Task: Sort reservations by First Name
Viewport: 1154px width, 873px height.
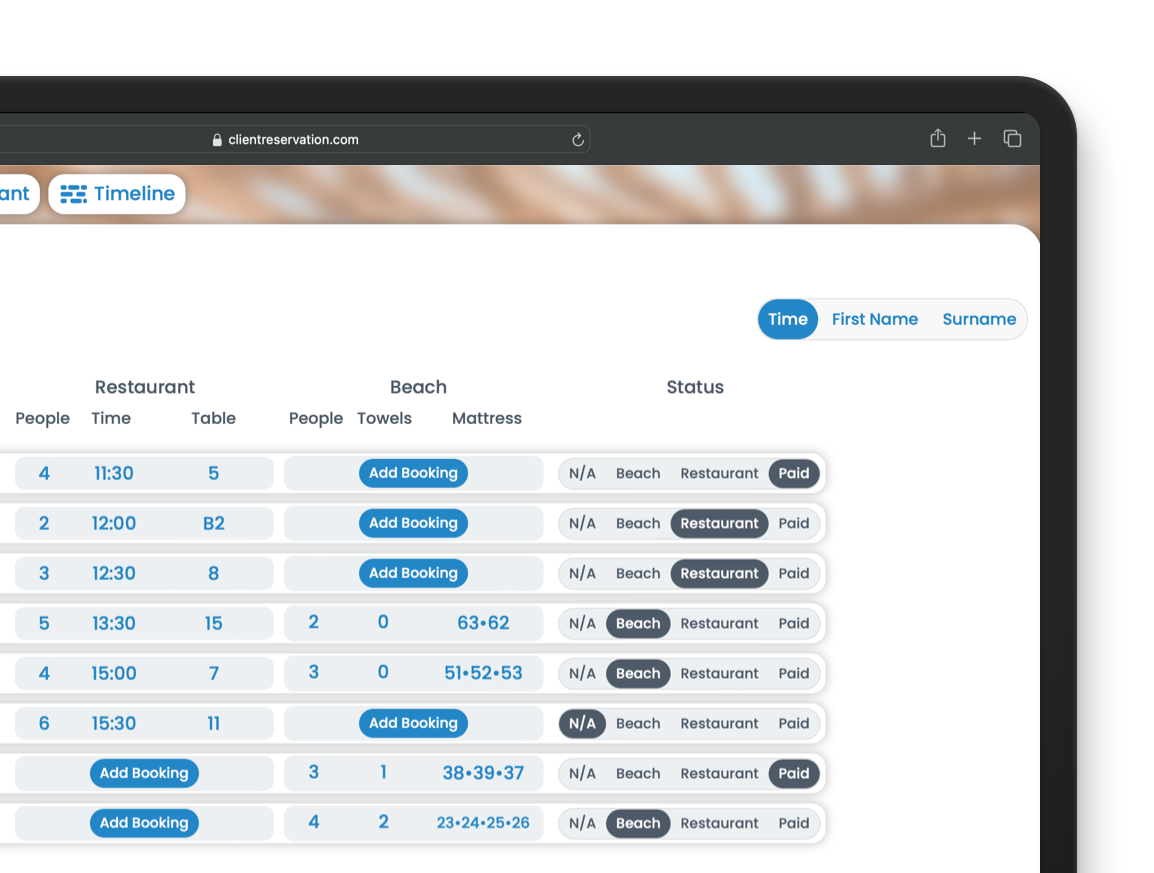Action: [x=874, y=319]
